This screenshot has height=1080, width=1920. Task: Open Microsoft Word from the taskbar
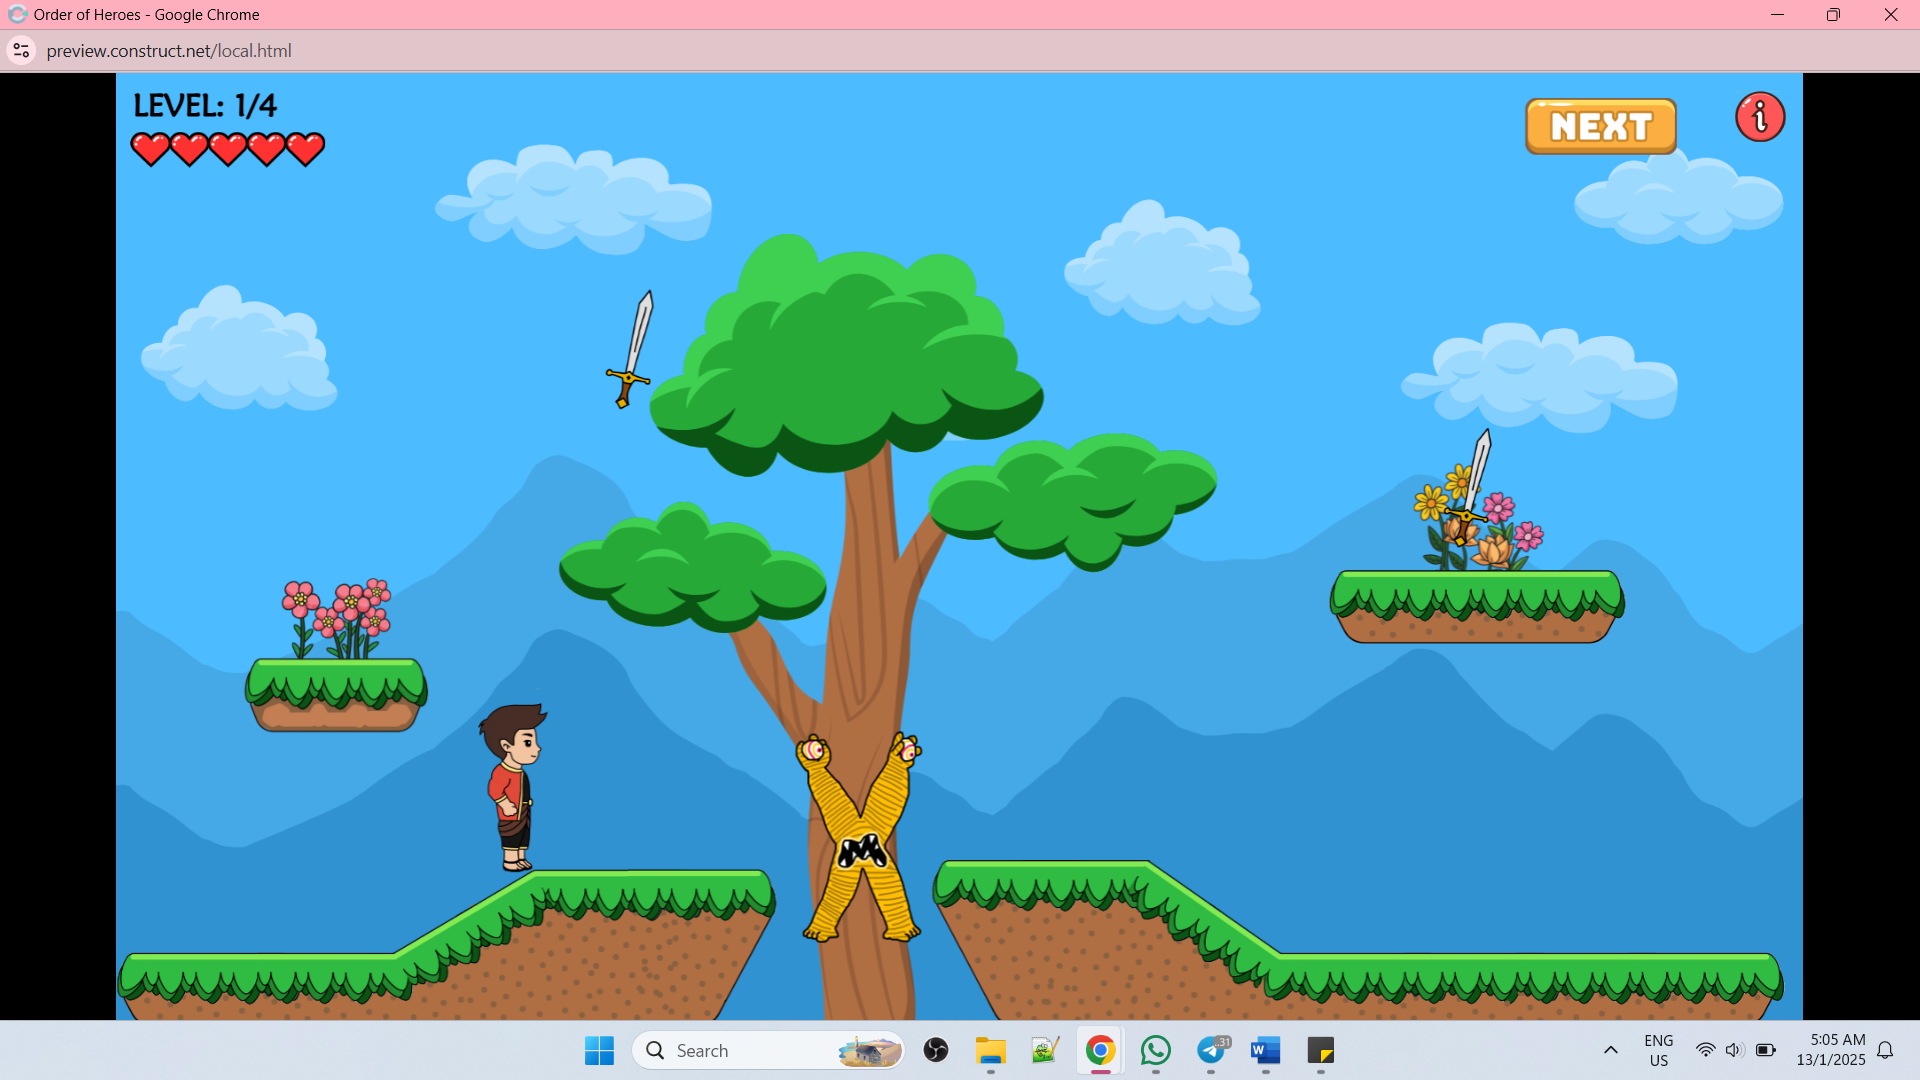point(1266,1050)
